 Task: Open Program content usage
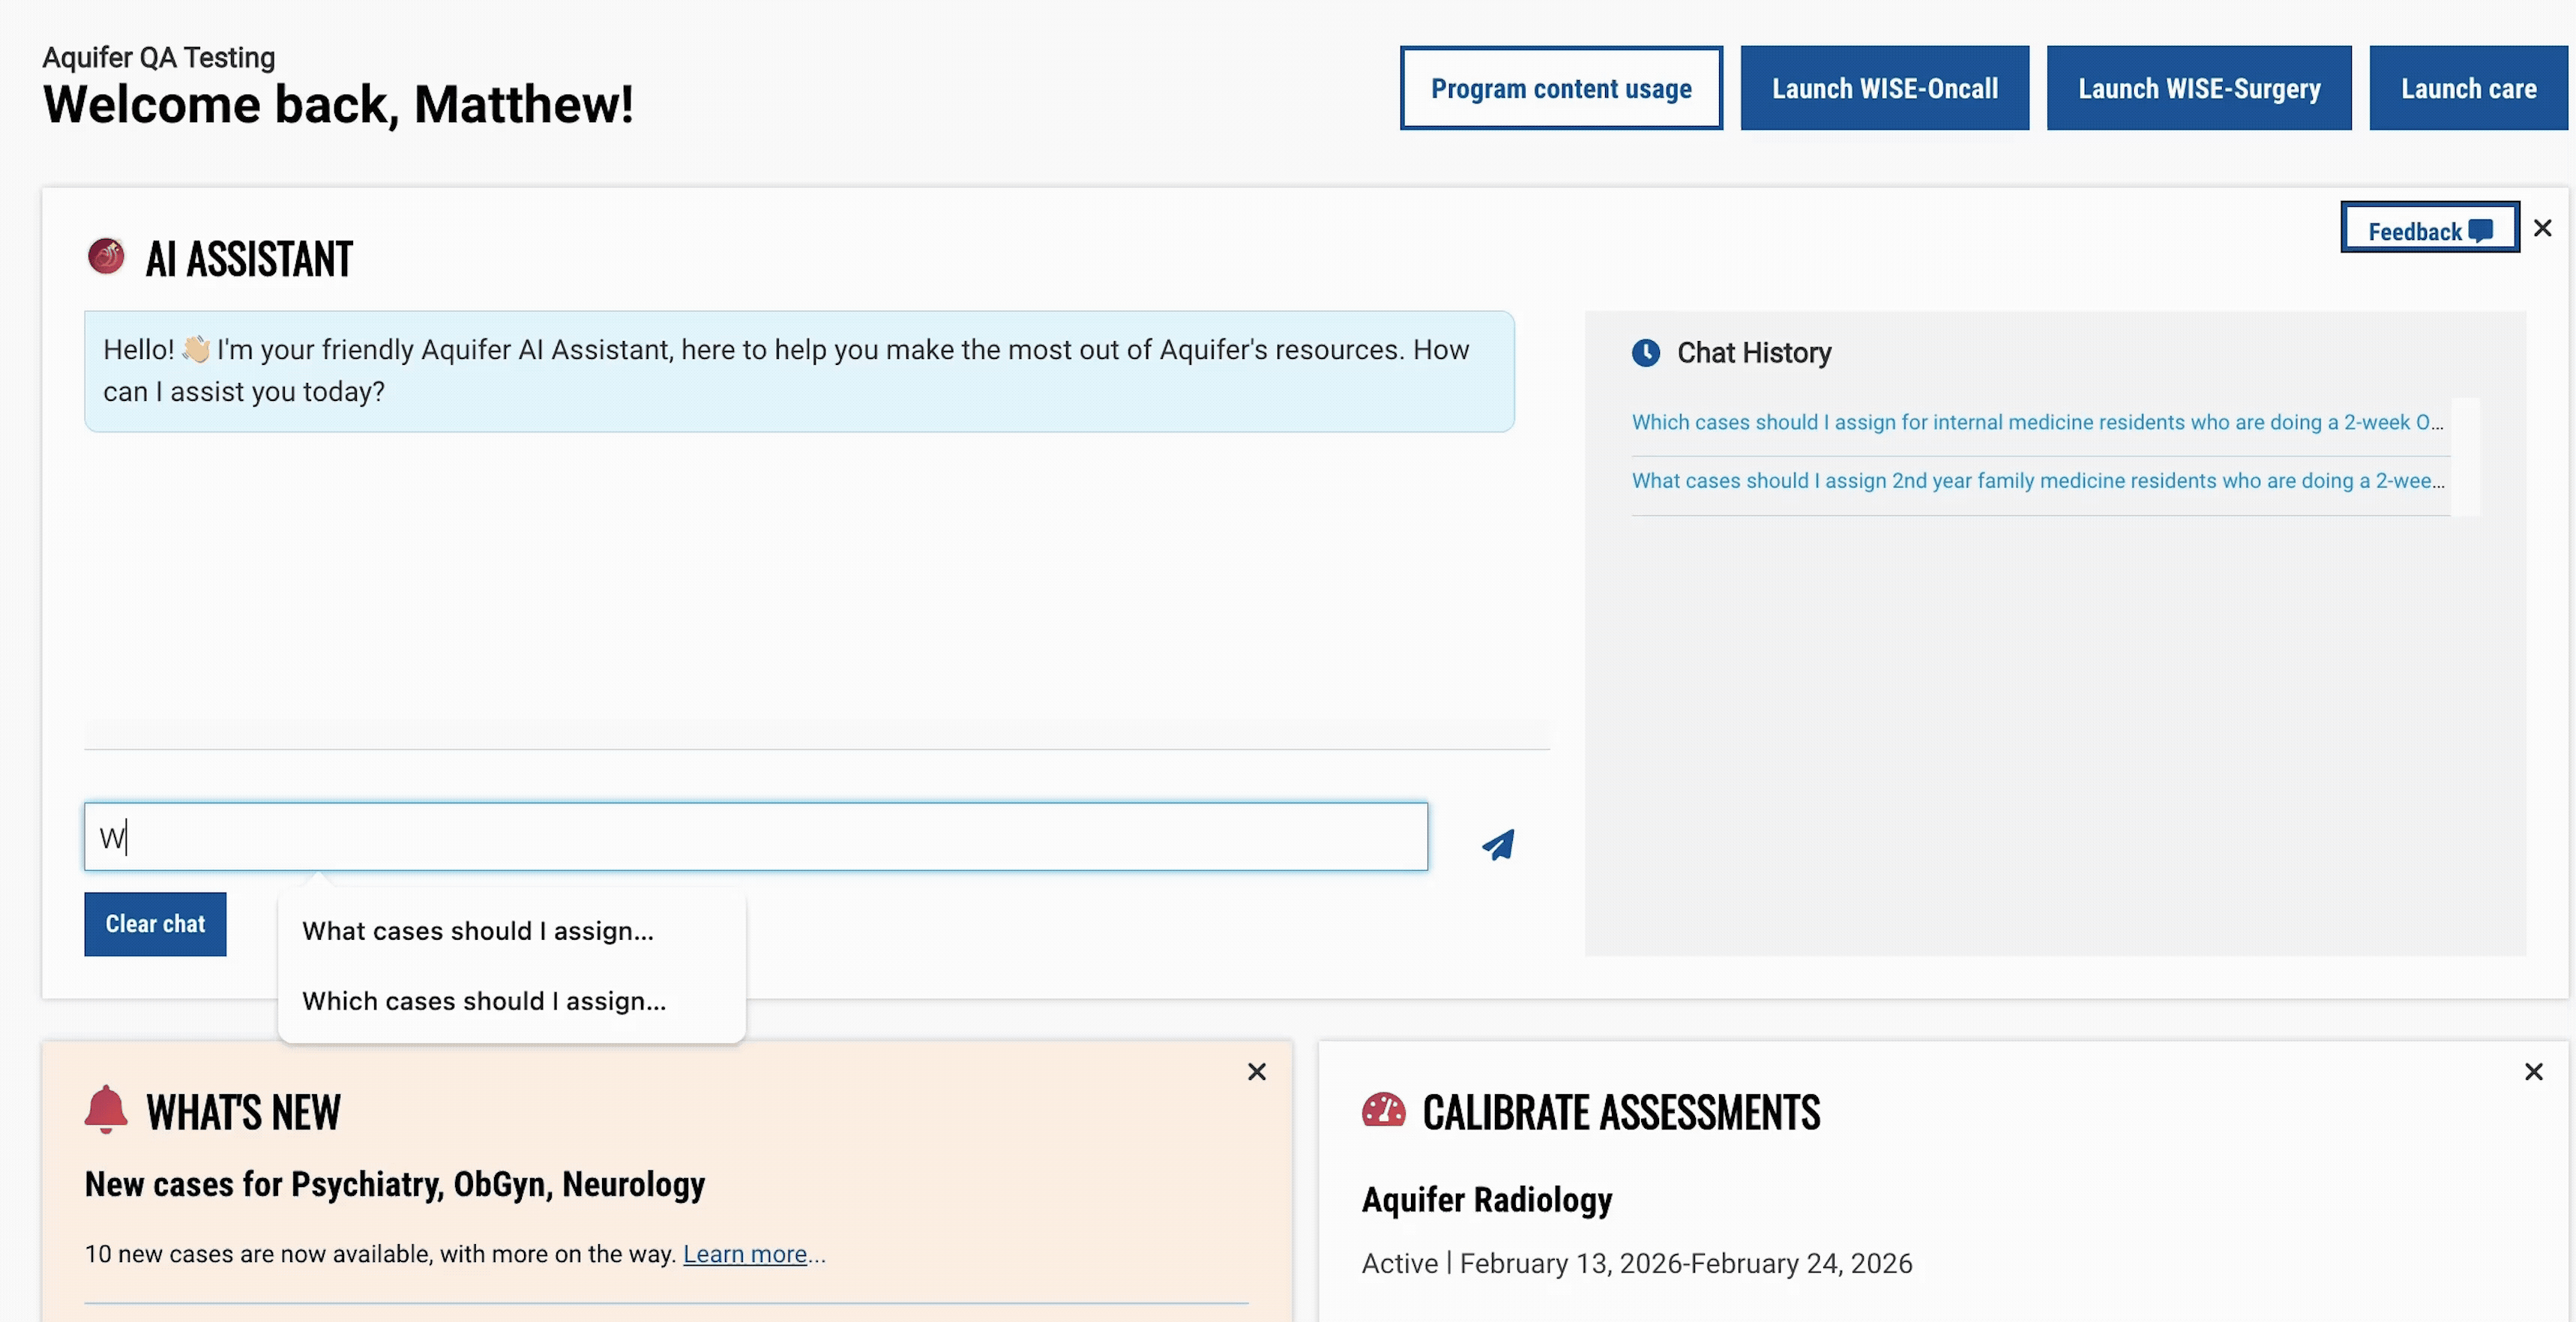(x=1560, y=88)
